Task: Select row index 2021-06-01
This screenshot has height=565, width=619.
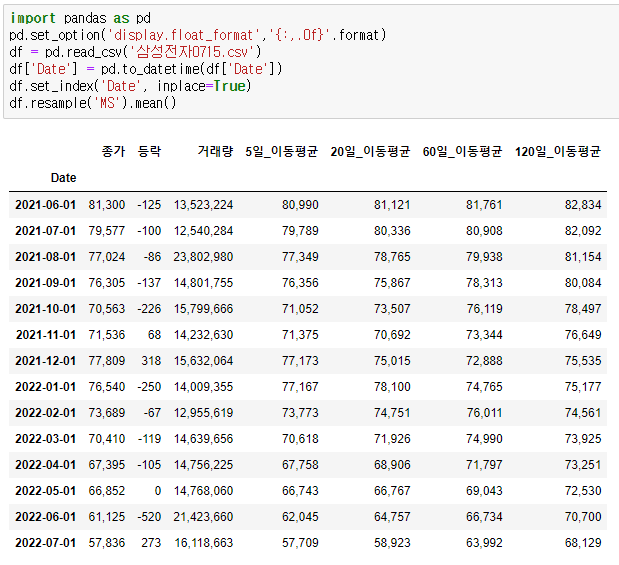Action: 45,205
